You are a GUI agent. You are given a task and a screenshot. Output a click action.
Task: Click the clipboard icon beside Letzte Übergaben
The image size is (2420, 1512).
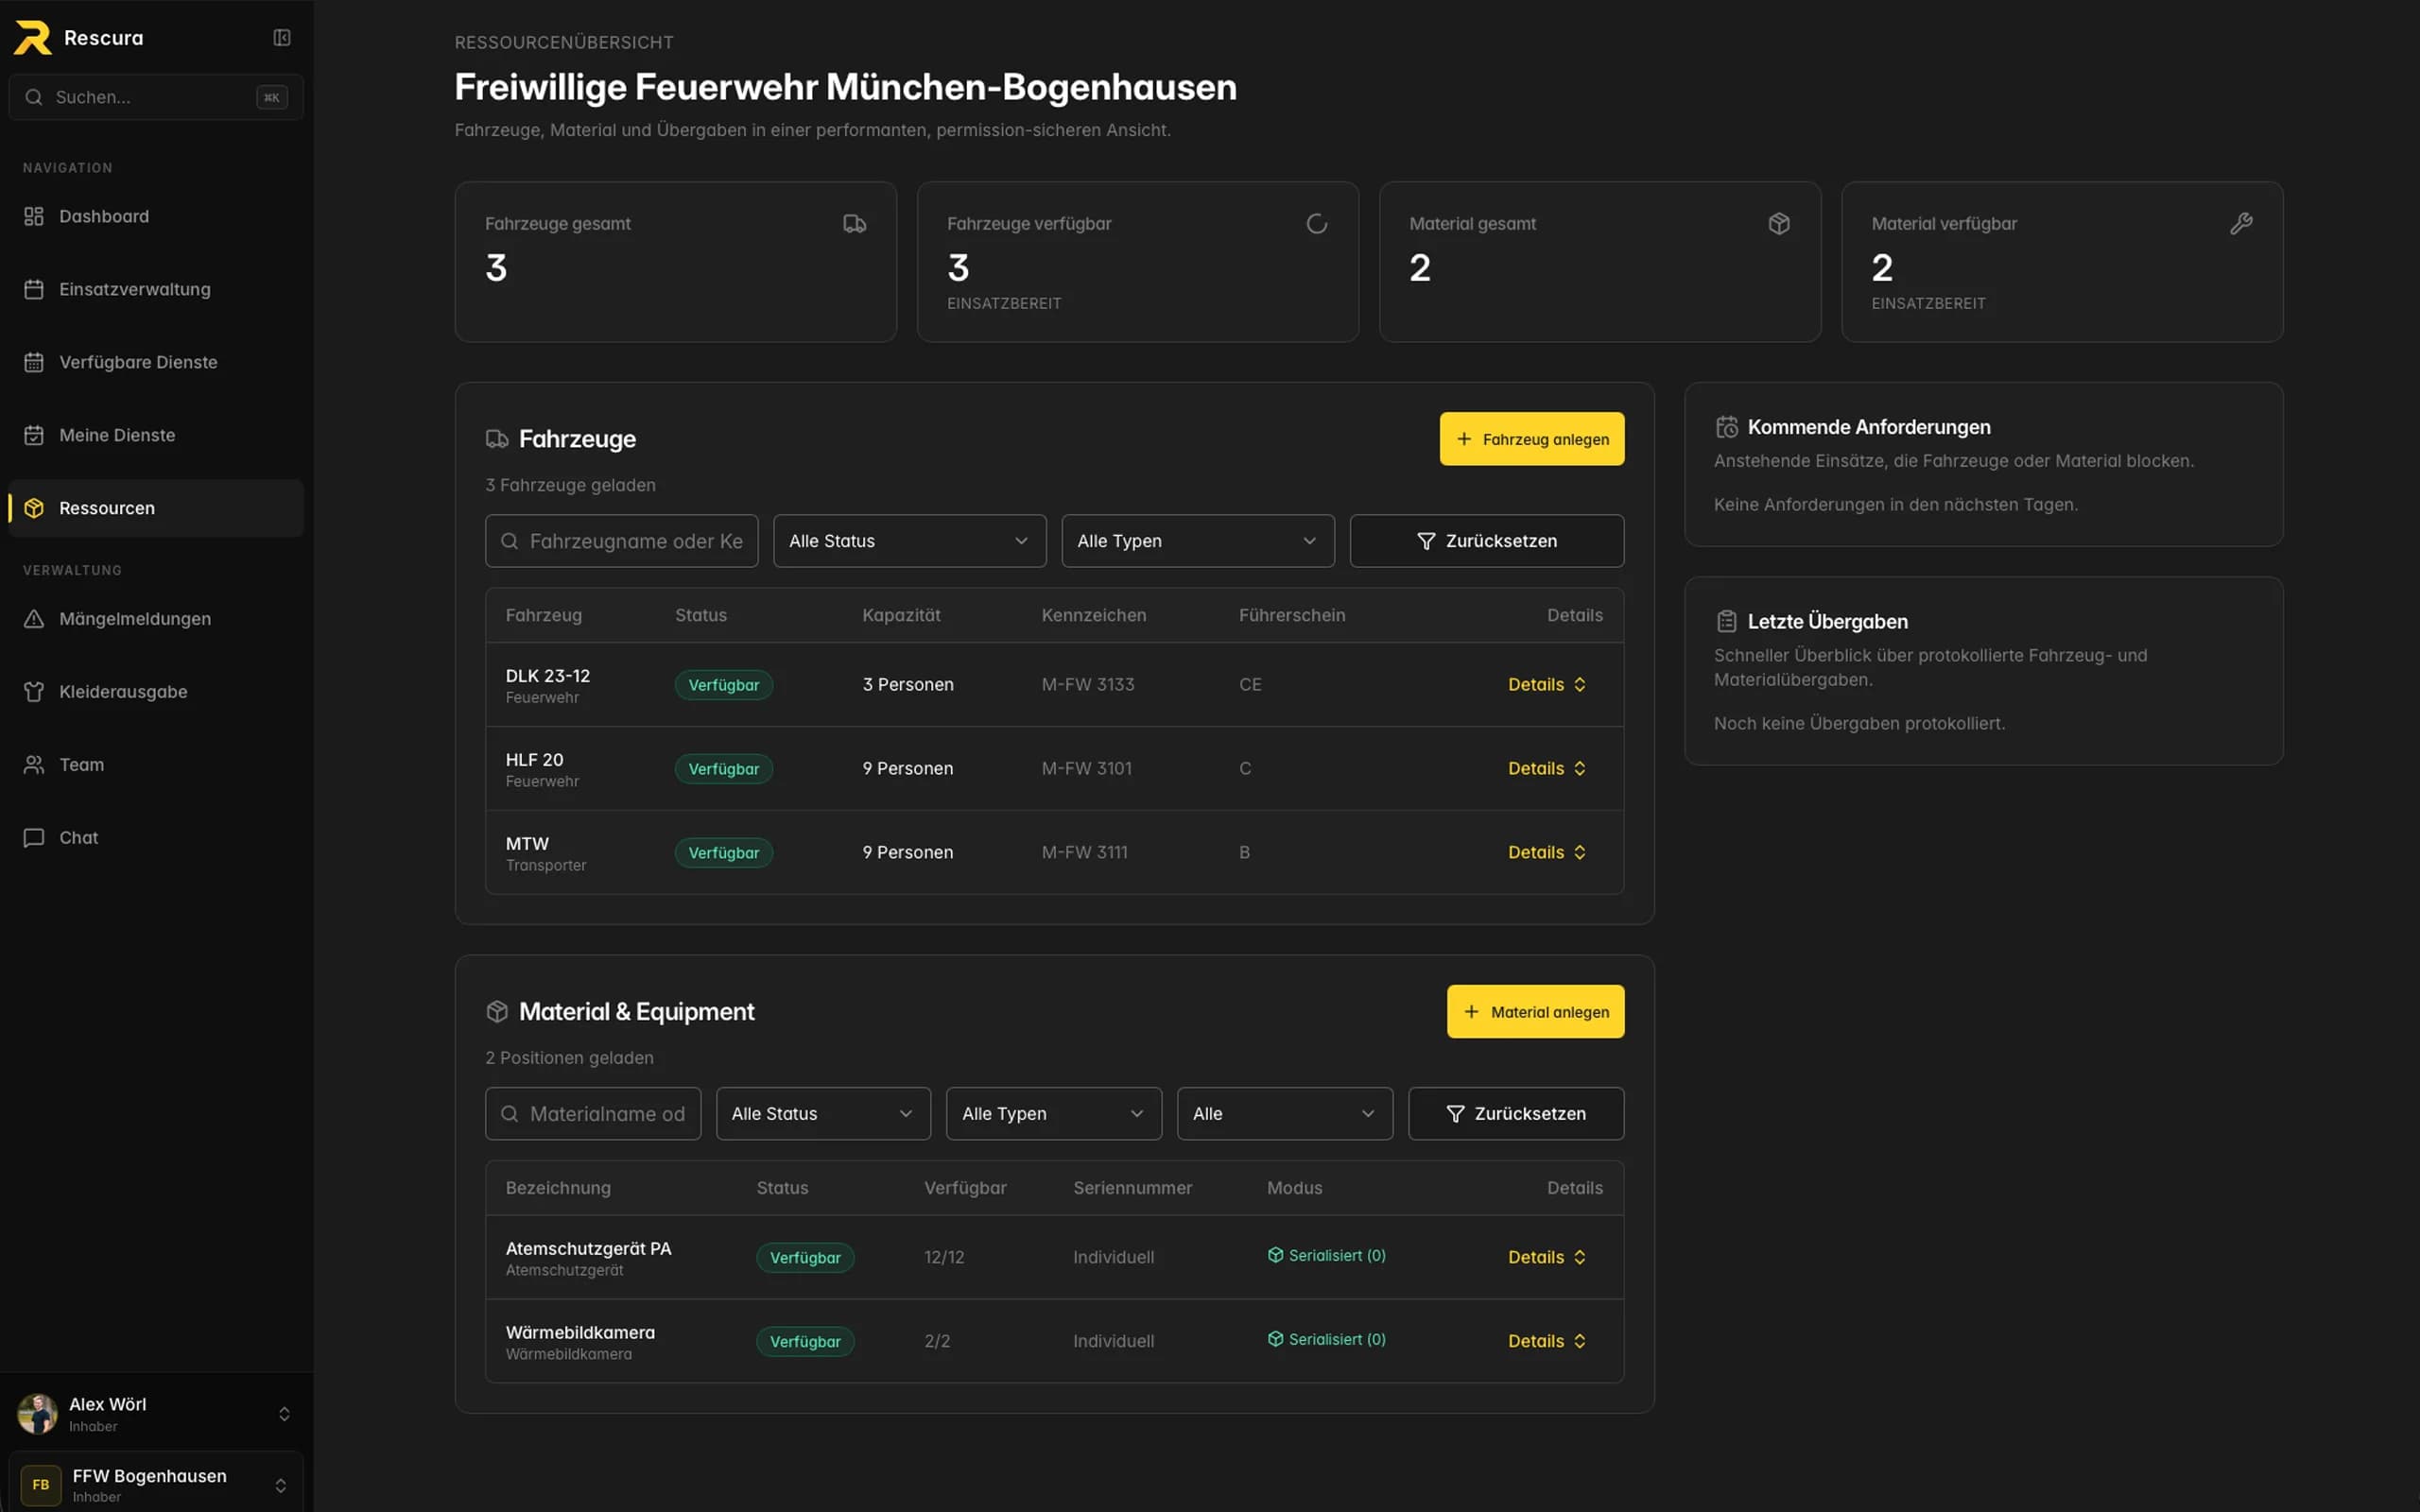[1727, 621]
